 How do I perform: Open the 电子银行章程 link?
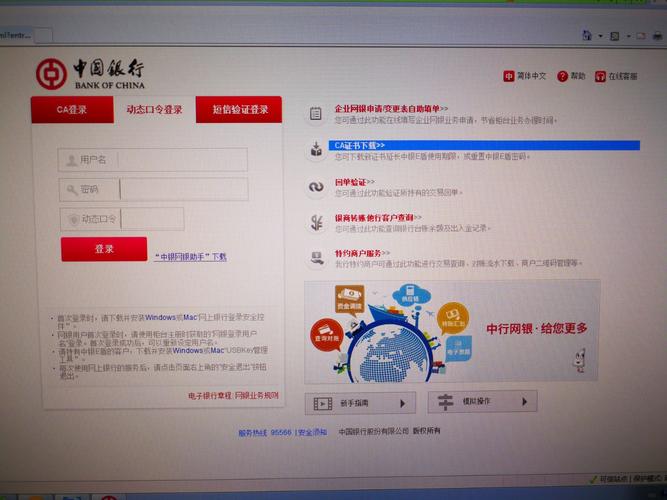coord(210,396)
